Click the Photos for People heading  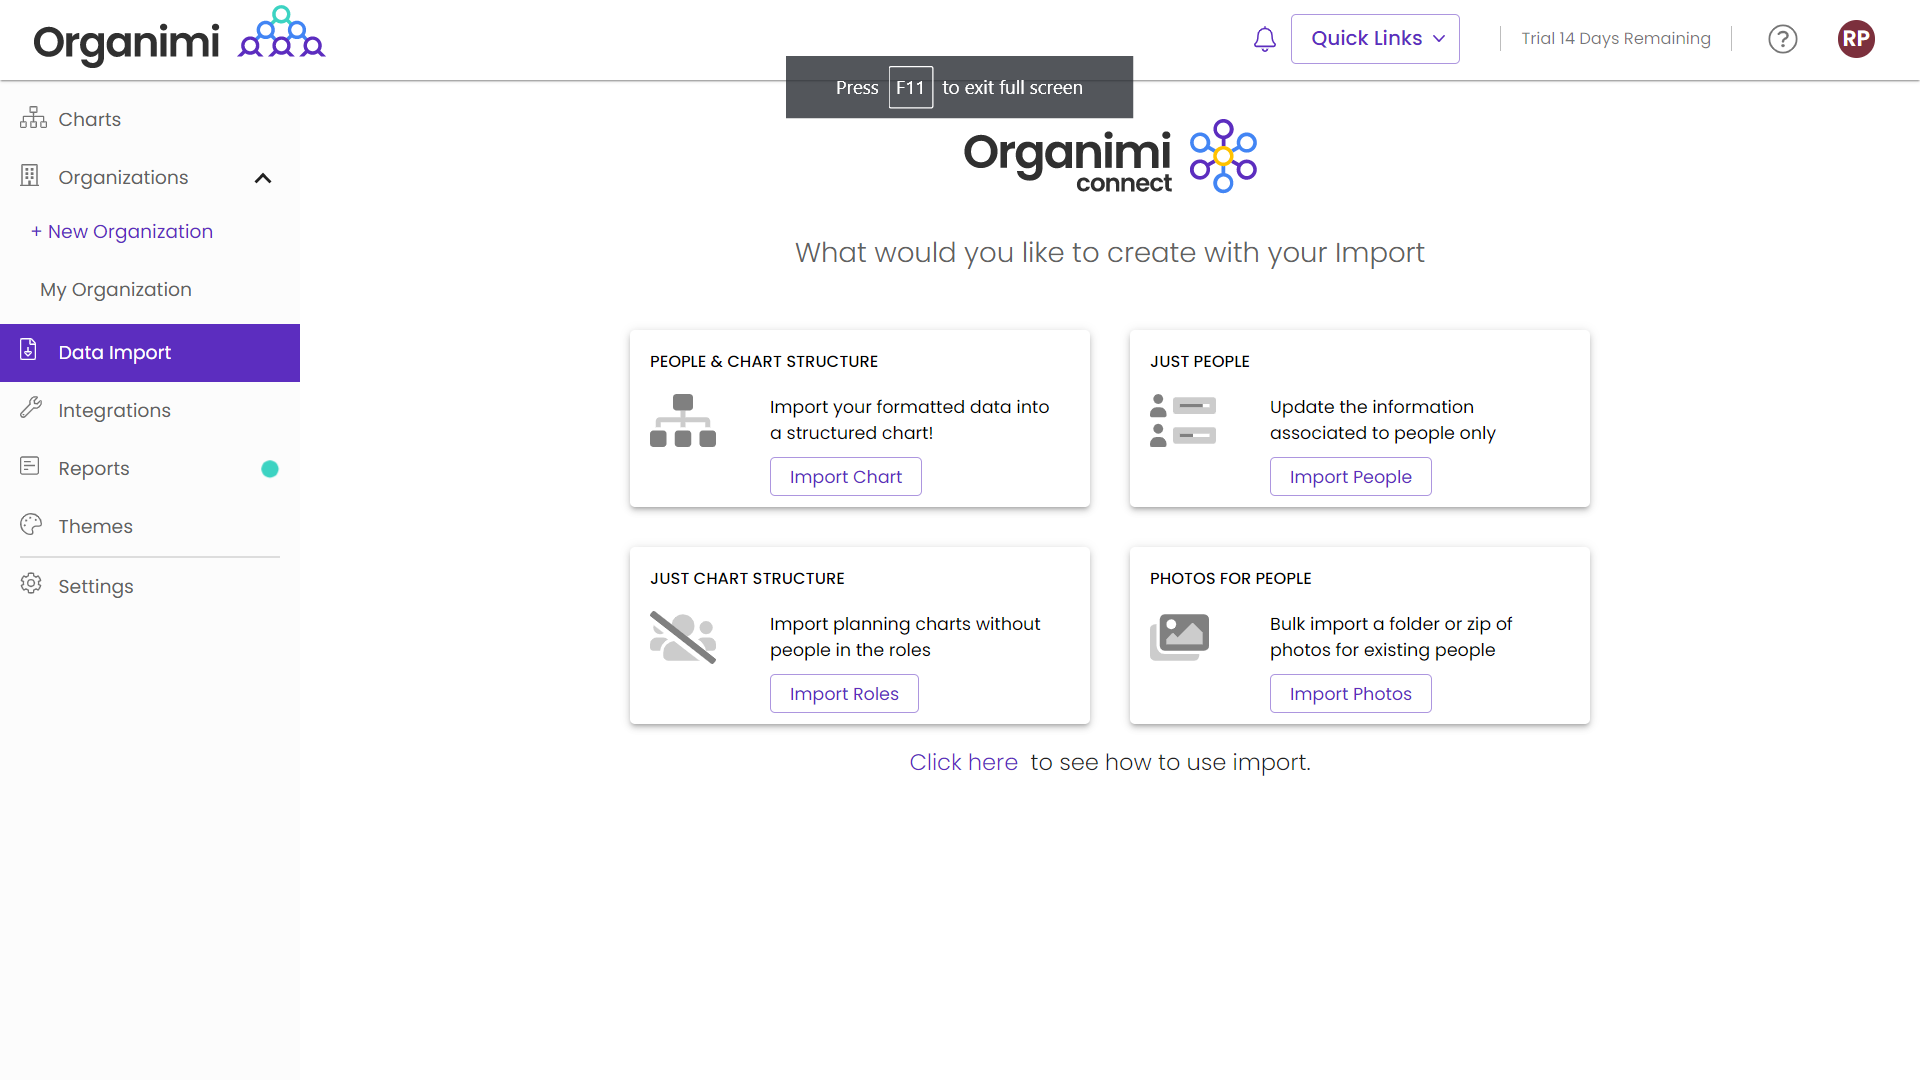coord(1231,578)
